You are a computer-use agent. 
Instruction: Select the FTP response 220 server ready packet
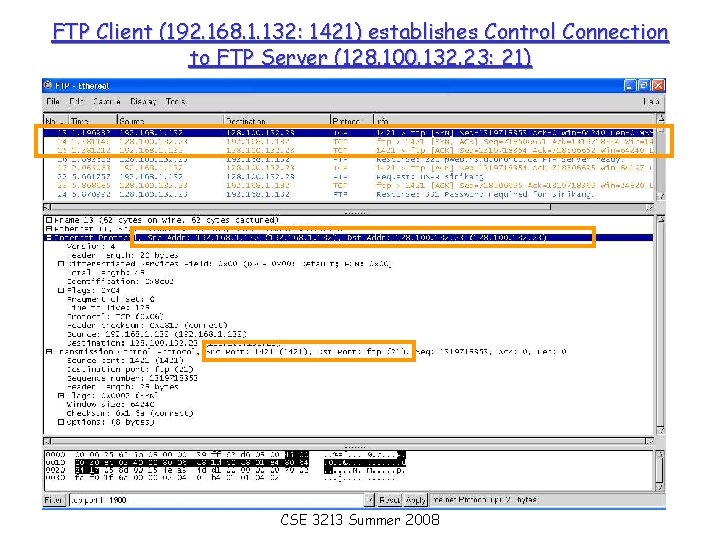(x=349, y=159)
